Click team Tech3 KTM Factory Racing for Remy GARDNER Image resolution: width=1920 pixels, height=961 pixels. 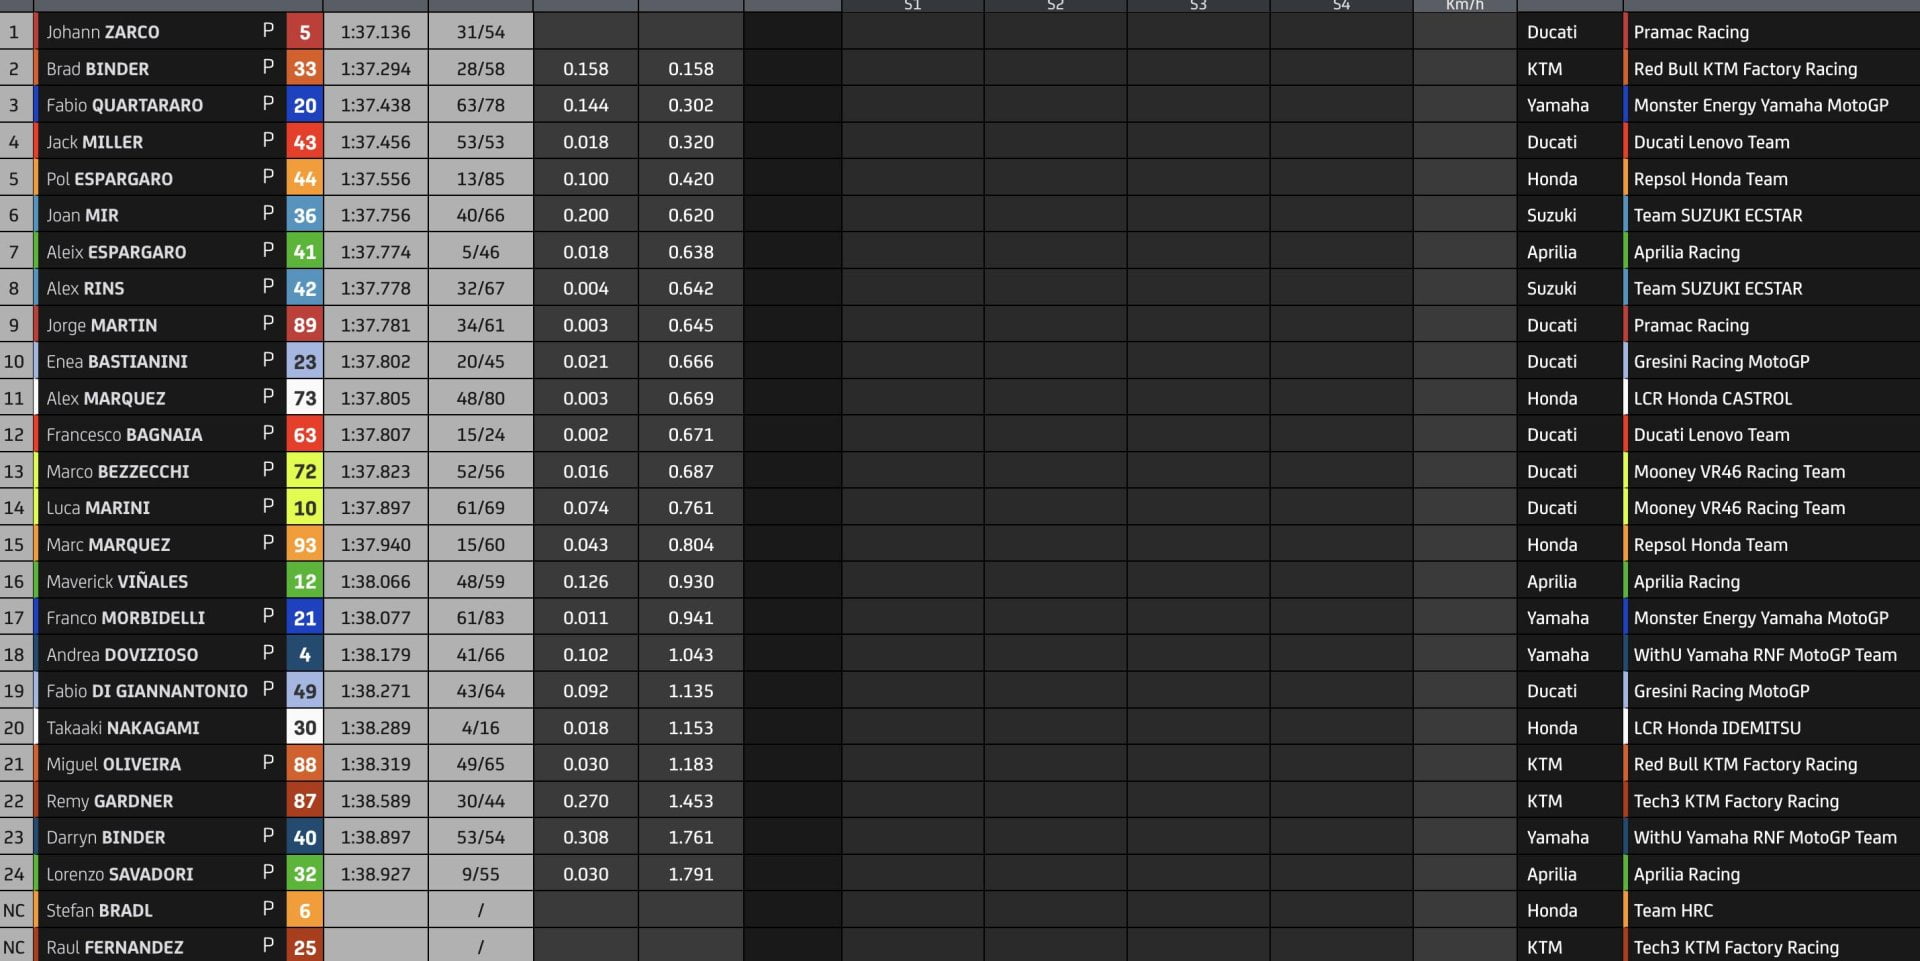pos(1736,801)
